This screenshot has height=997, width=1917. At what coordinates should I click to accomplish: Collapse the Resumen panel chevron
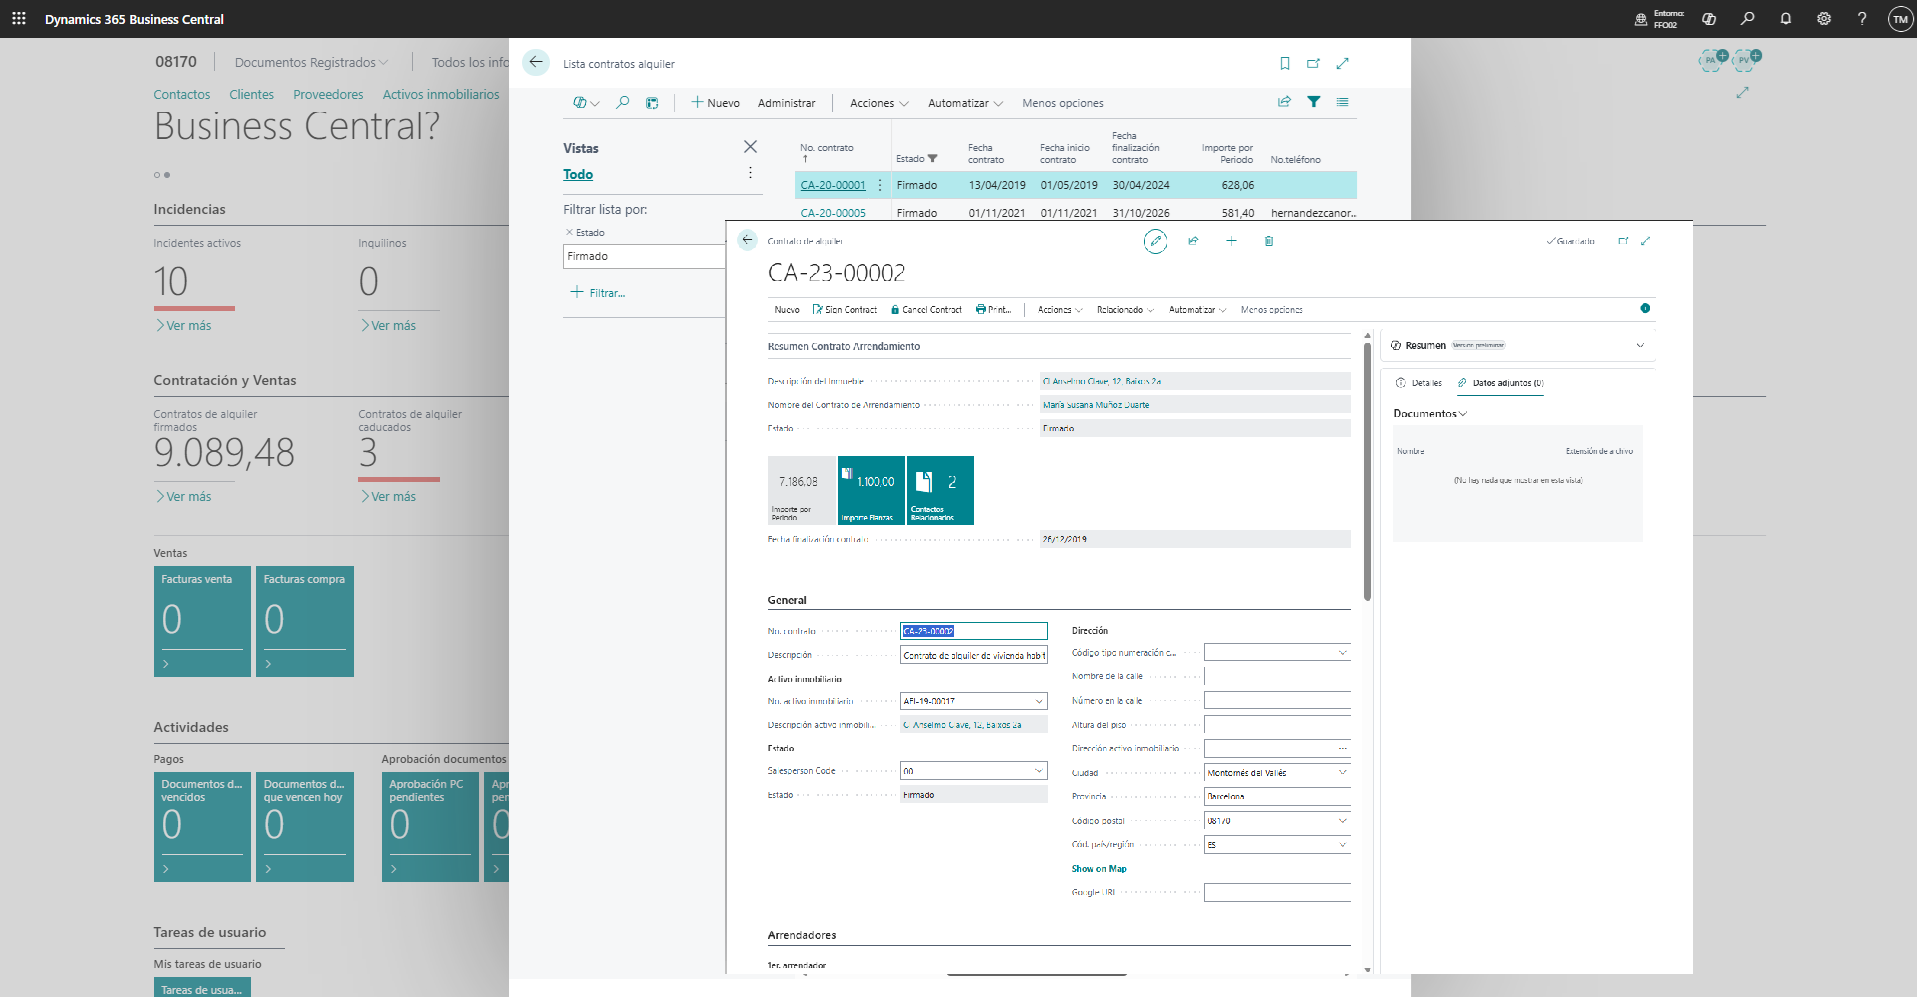(1640, 345)
